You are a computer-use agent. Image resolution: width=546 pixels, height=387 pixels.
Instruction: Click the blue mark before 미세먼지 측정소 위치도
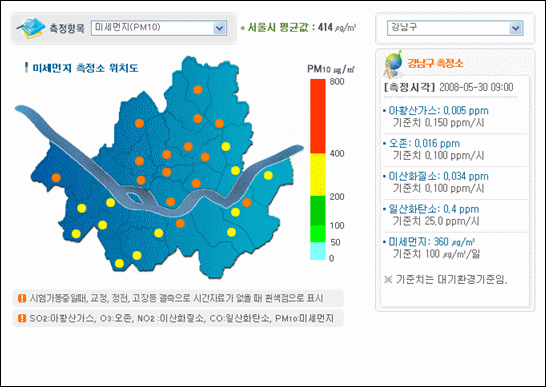pyautogui.click(x=26, y=68)
